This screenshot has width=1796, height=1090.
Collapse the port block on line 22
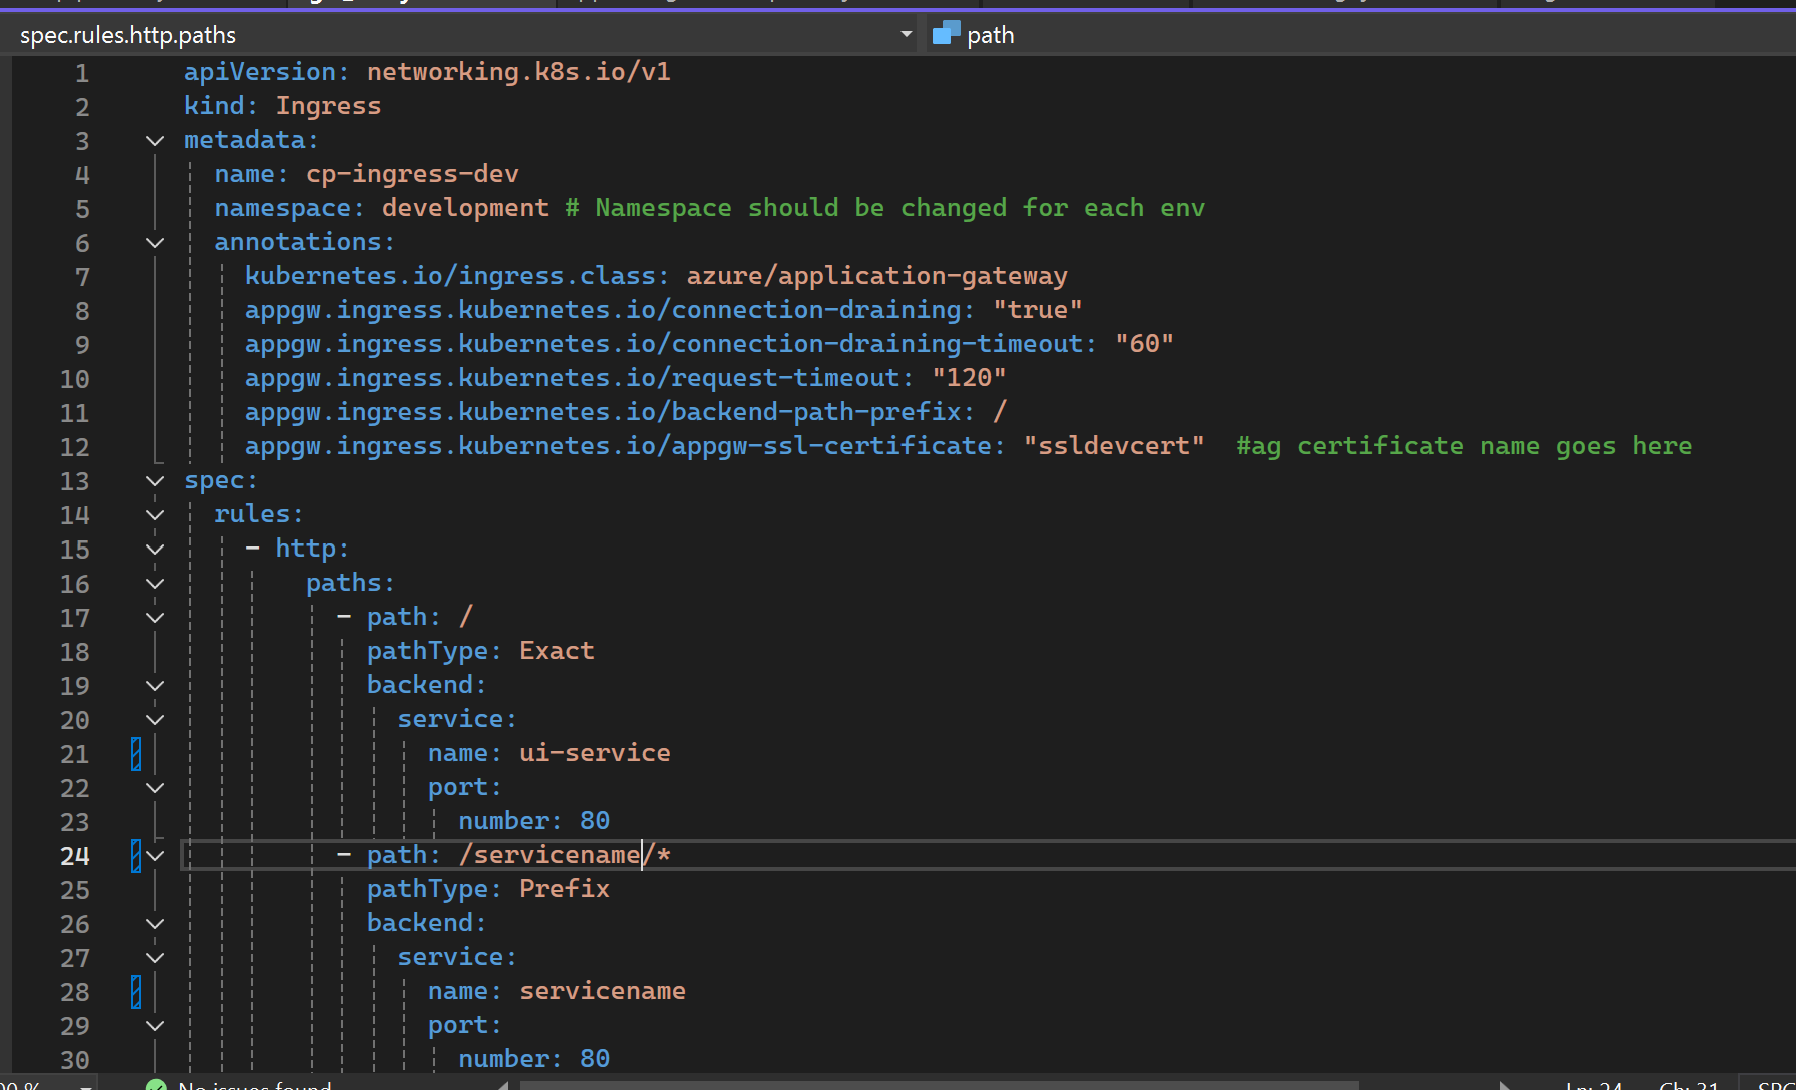click(x=155, y=788)
